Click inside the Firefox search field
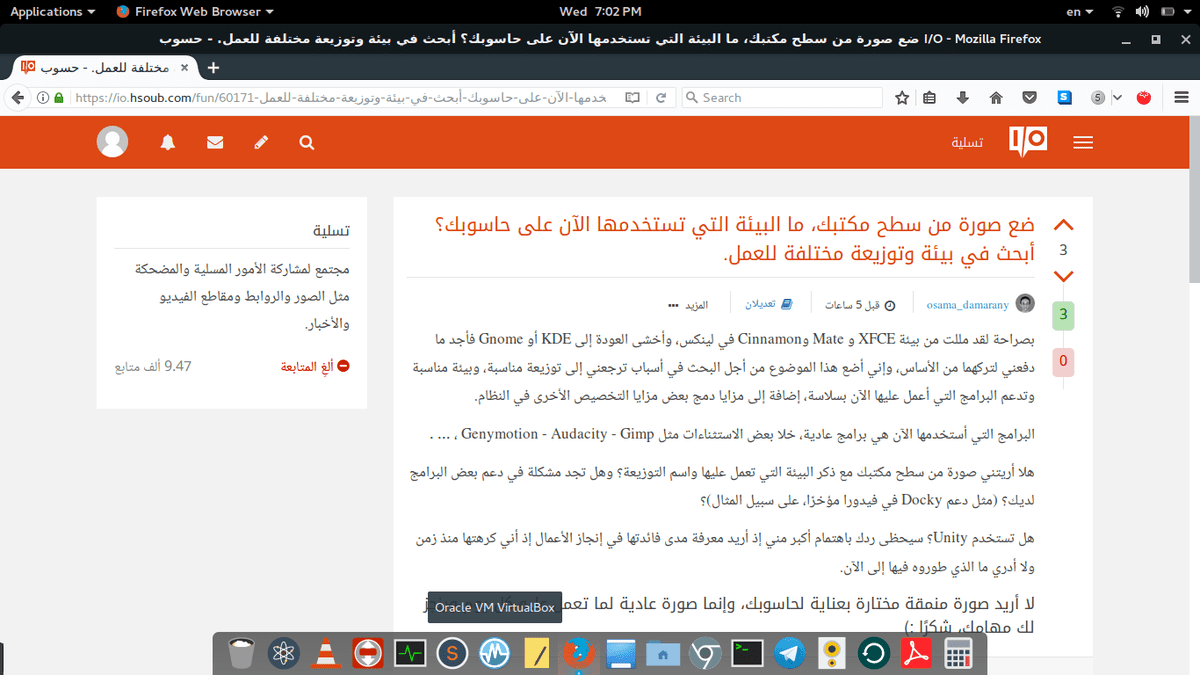Image resolution: width=1200 pixels, height=675 pixels. [x=780, y=97]
